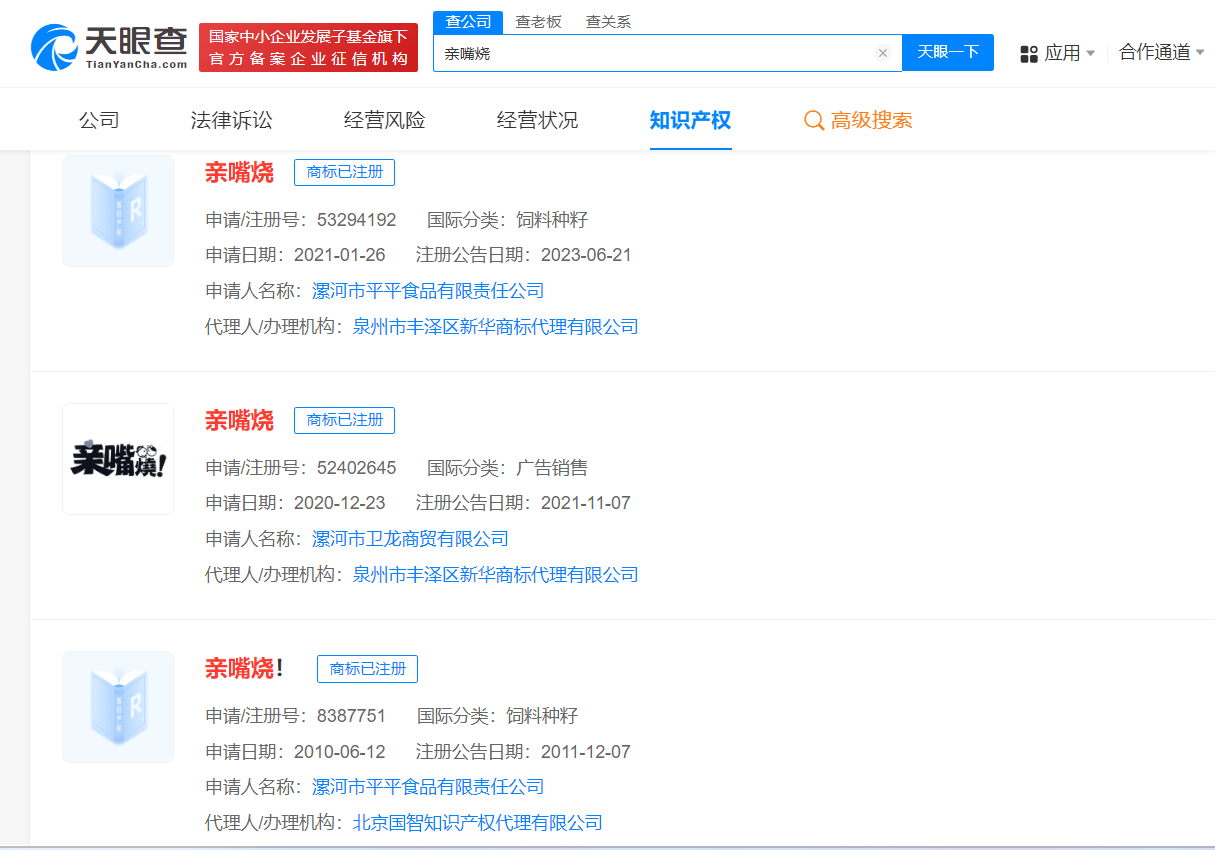The height and width of the screenshot is (850, 1215).
Task: Select registration number 53294192 text
Action: point(357,219)
